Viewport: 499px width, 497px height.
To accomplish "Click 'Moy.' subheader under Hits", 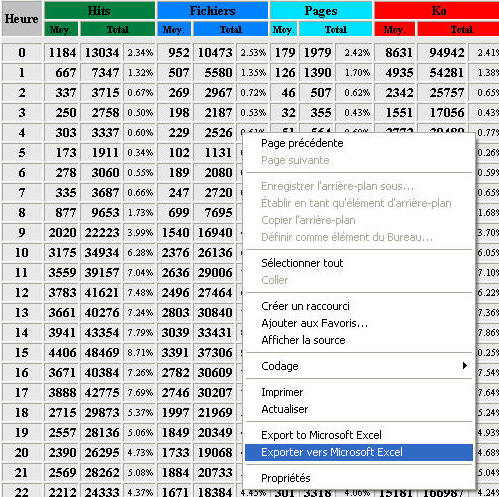I will coord(61,29).
